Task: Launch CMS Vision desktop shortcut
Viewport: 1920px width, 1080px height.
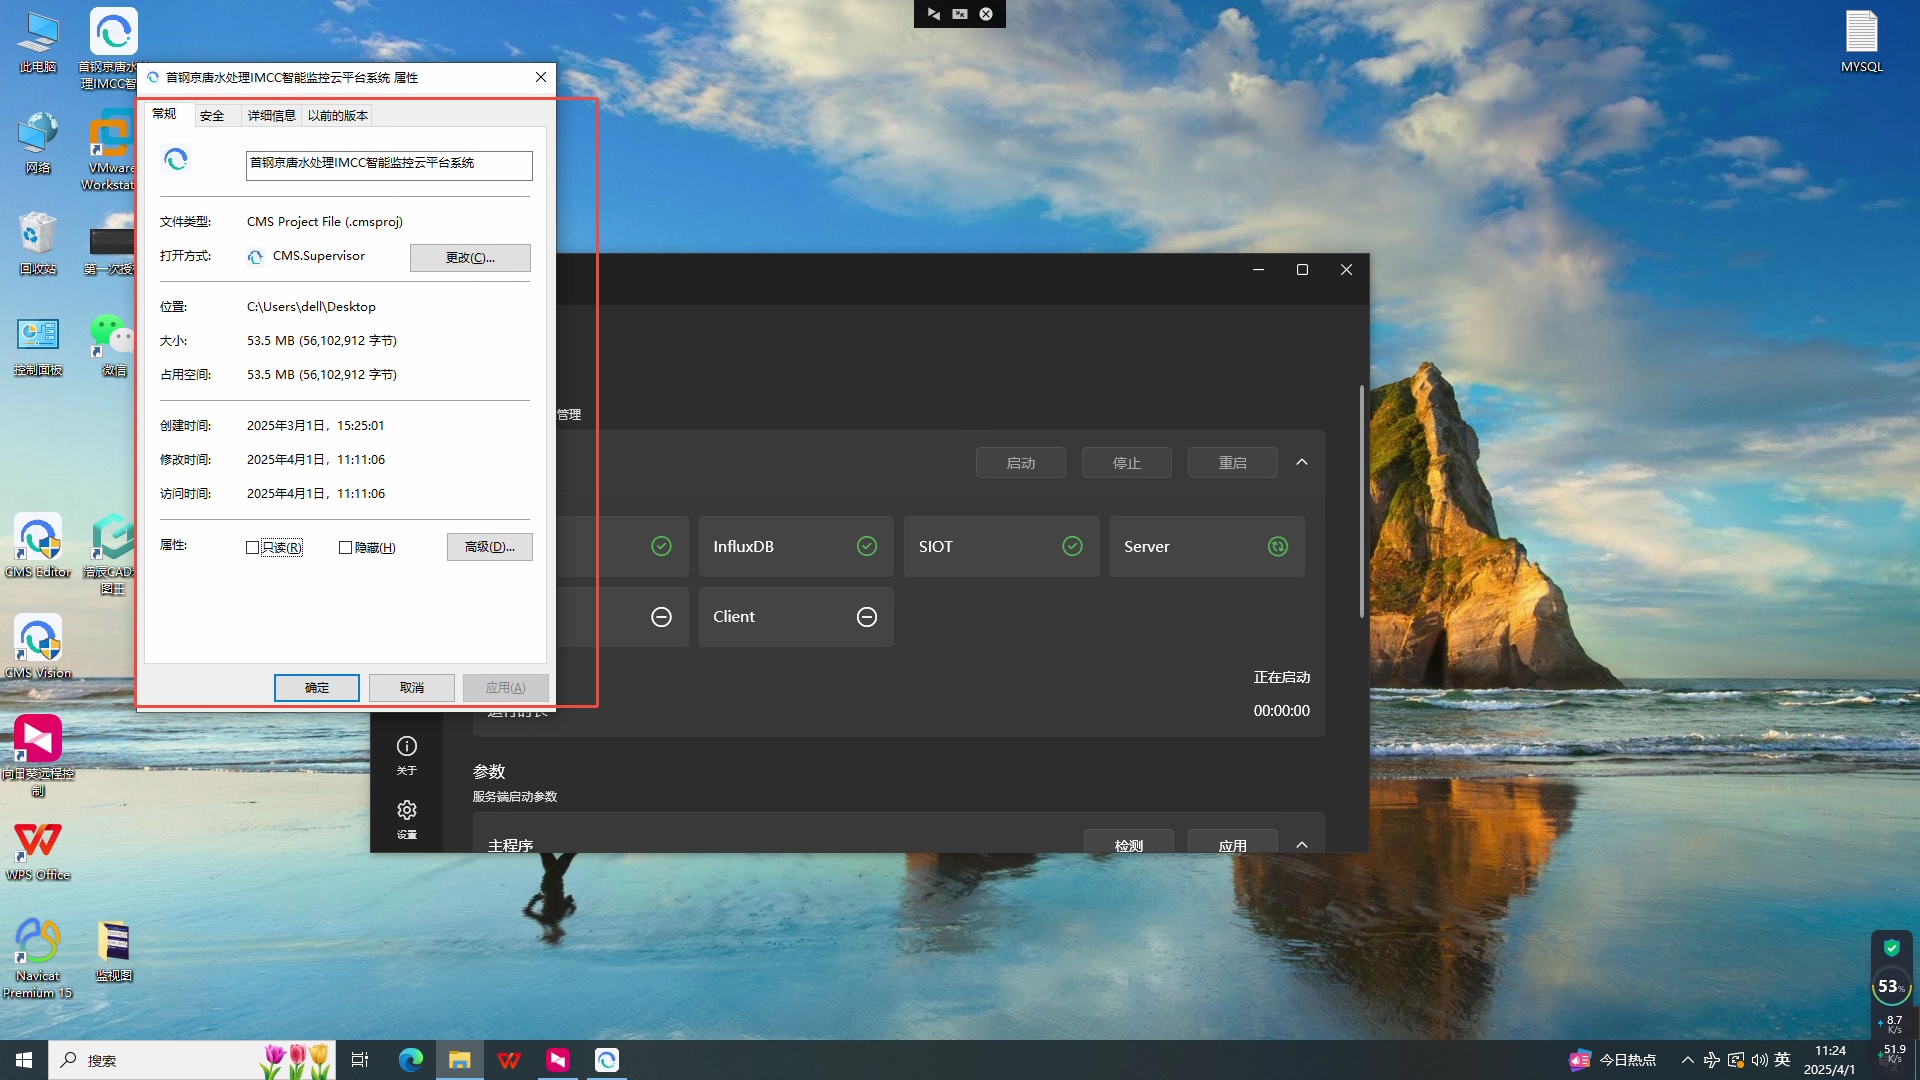Action: (x=38, y=648)
